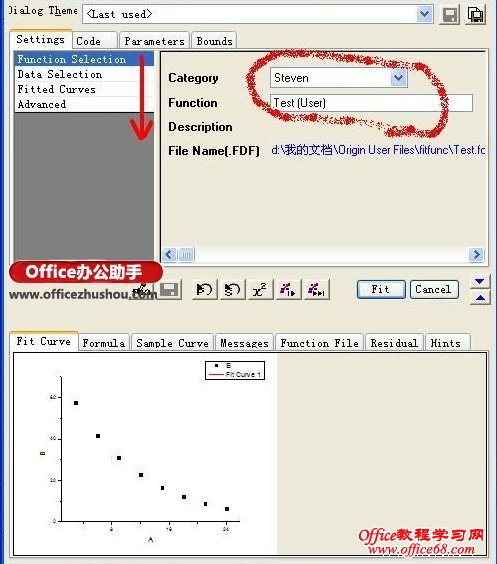The height and width of the screenshot is (564, 497).
Task: Click the one iteration fit icon
Action: click(x=288, y=290)
